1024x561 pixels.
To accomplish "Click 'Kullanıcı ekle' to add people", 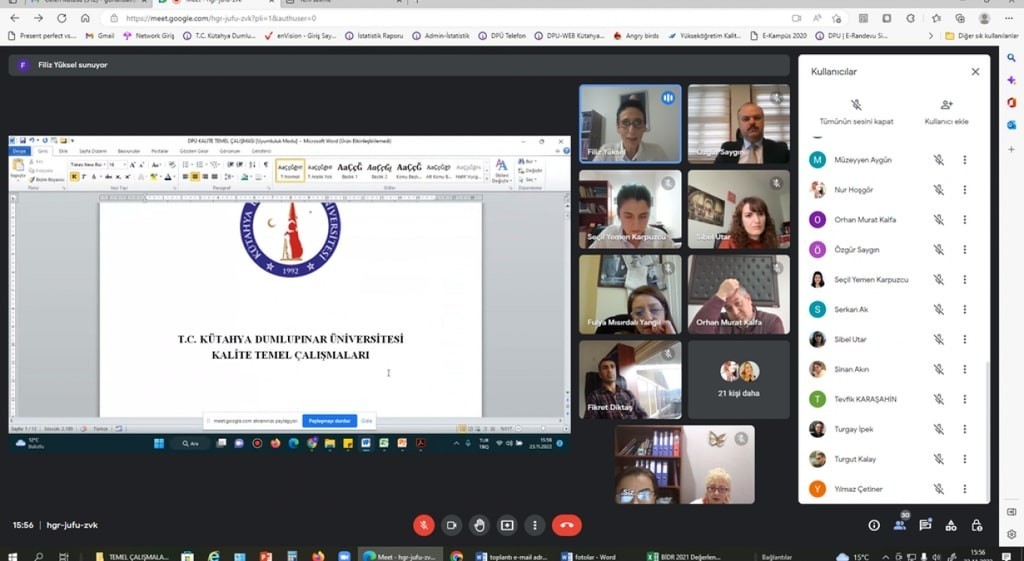I will [x=946, y=111].
